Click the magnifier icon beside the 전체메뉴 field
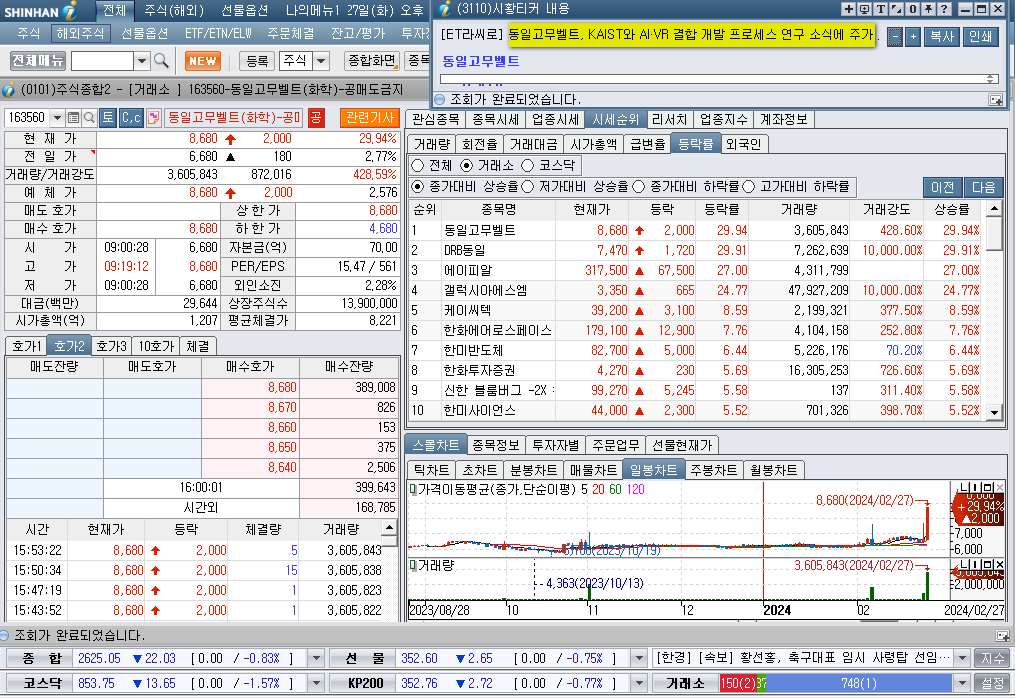 point(162,61)
